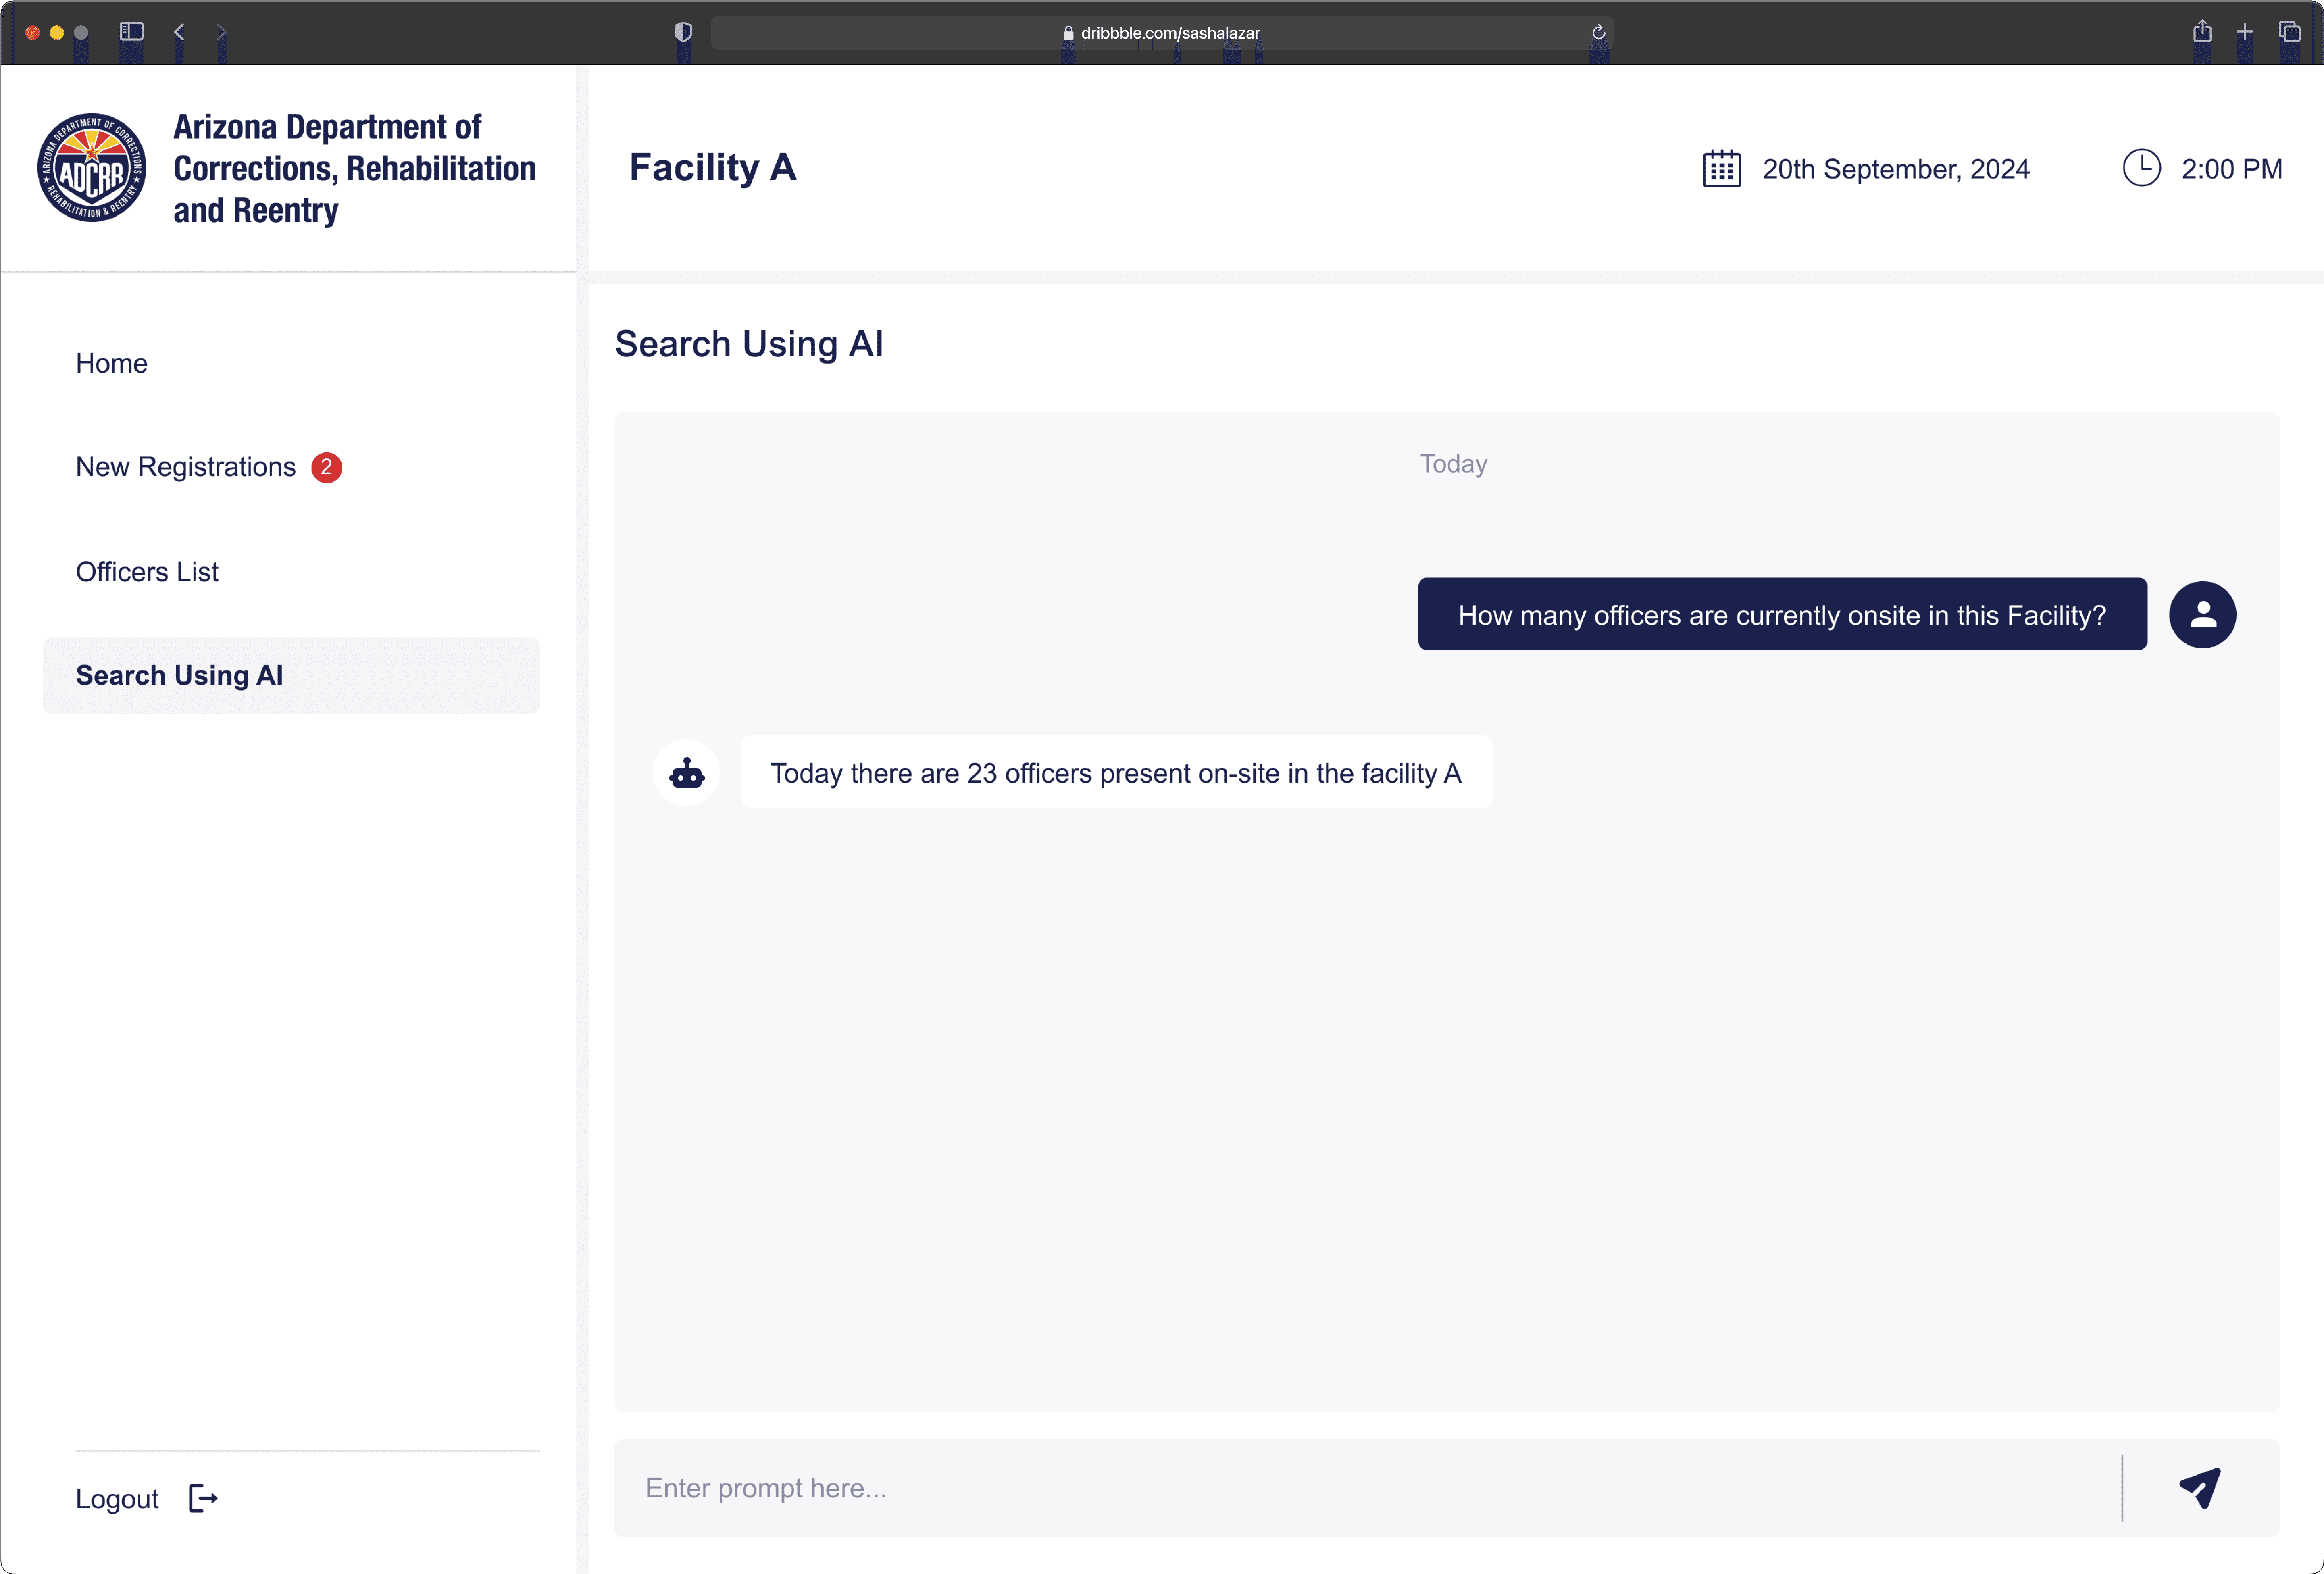Reload the page using the refresh icon
Image resolution: width=2324 pixels, height=1574 pixels.
(x=1598, y=32)
